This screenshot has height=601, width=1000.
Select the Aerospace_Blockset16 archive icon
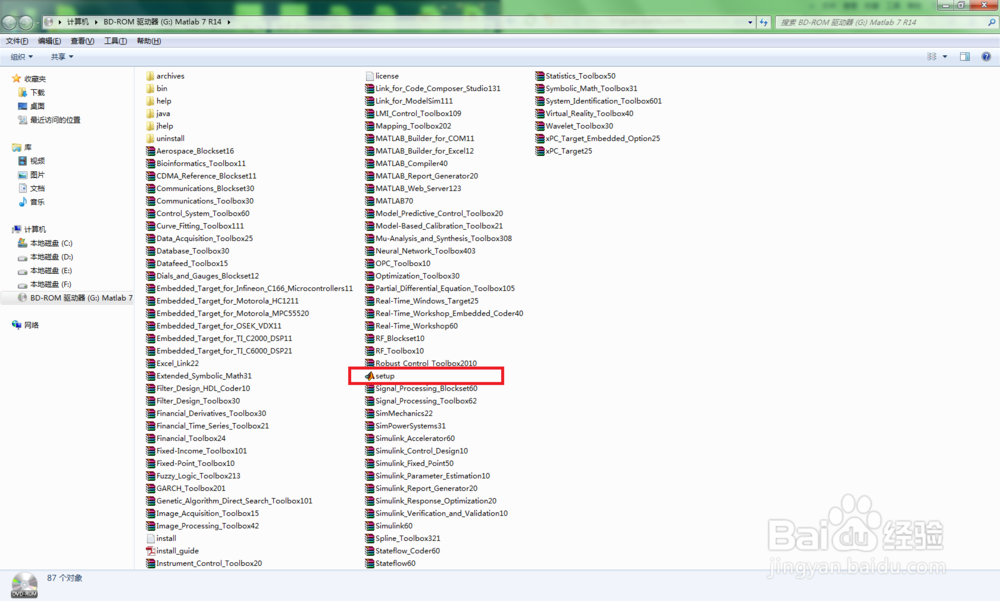[151, 151]
